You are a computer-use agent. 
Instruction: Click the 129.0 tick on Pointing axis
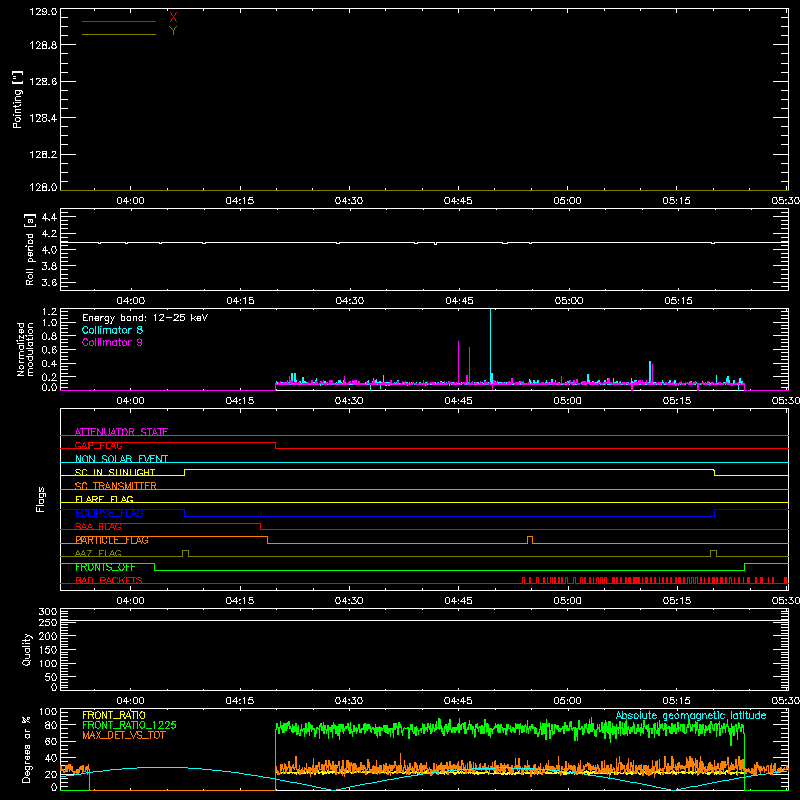click(x=43, y=11)
